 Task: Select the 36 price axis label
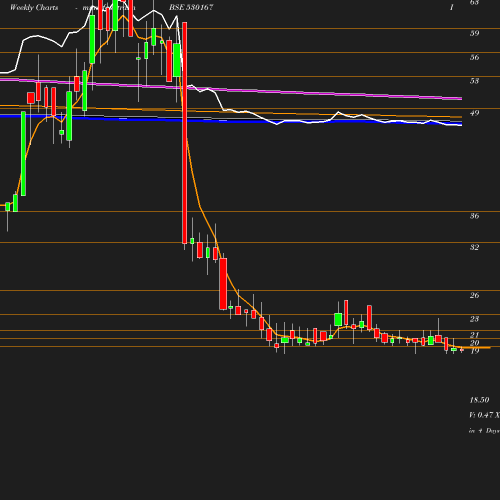(x=474, y=216)
